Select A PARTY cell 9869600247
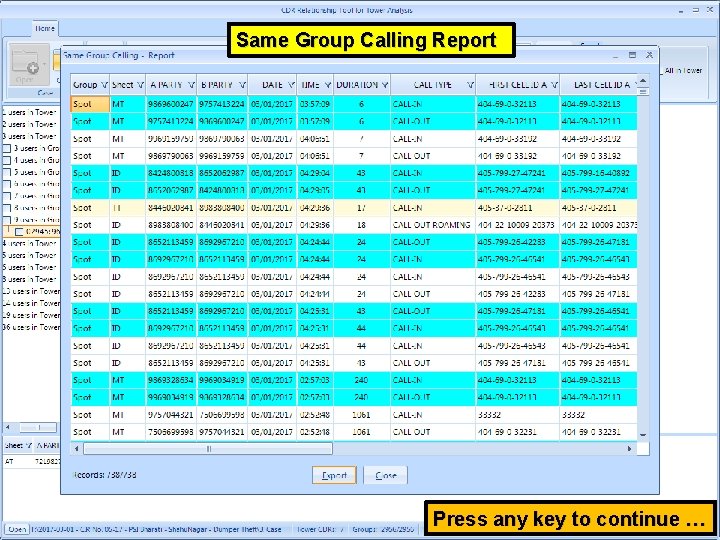This screenshot has height=540, width=720. click(171, 104)
